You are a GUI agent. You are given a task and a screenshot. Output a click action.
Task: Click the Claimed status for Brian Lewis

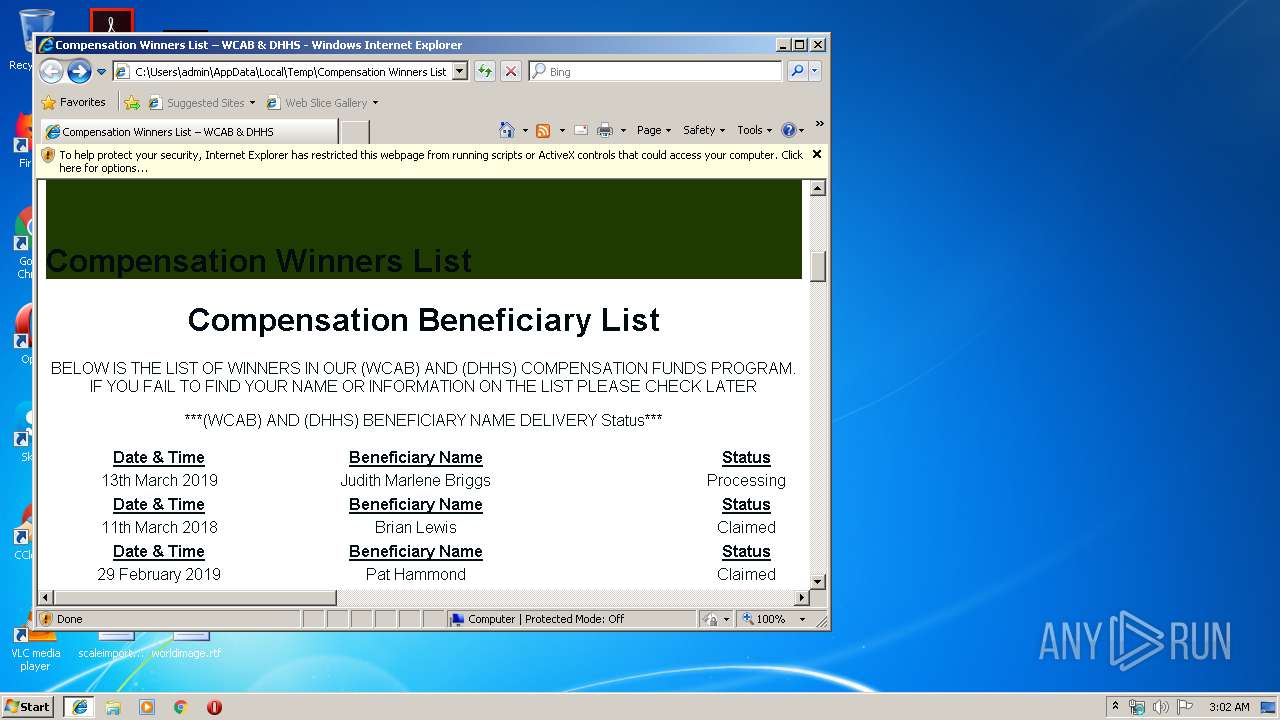click(746, 527)
